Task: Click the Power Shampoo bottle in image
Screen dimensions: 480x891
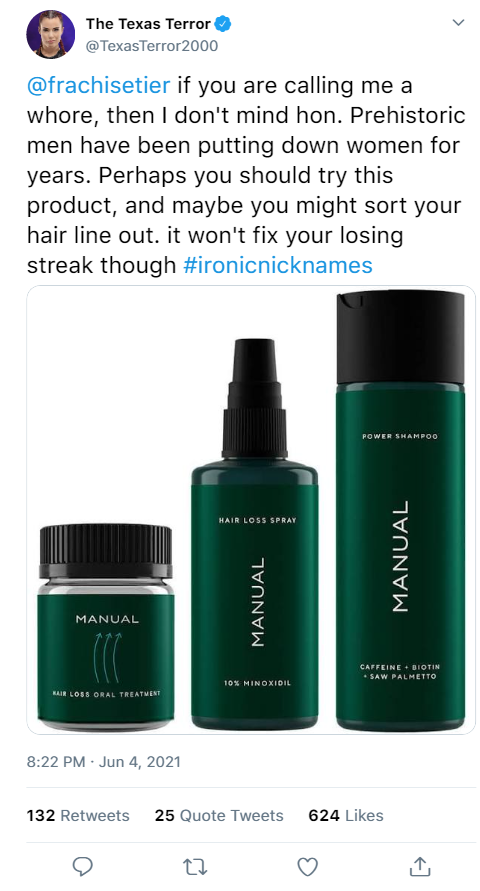Action: (400, 510)
